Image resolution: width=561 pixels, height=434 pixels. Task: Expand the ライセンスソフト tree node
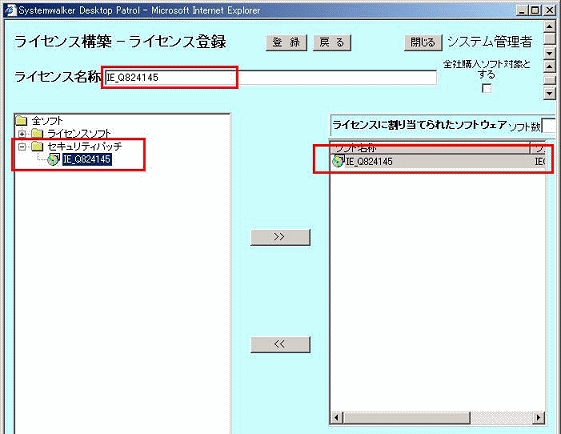[22, 134]
